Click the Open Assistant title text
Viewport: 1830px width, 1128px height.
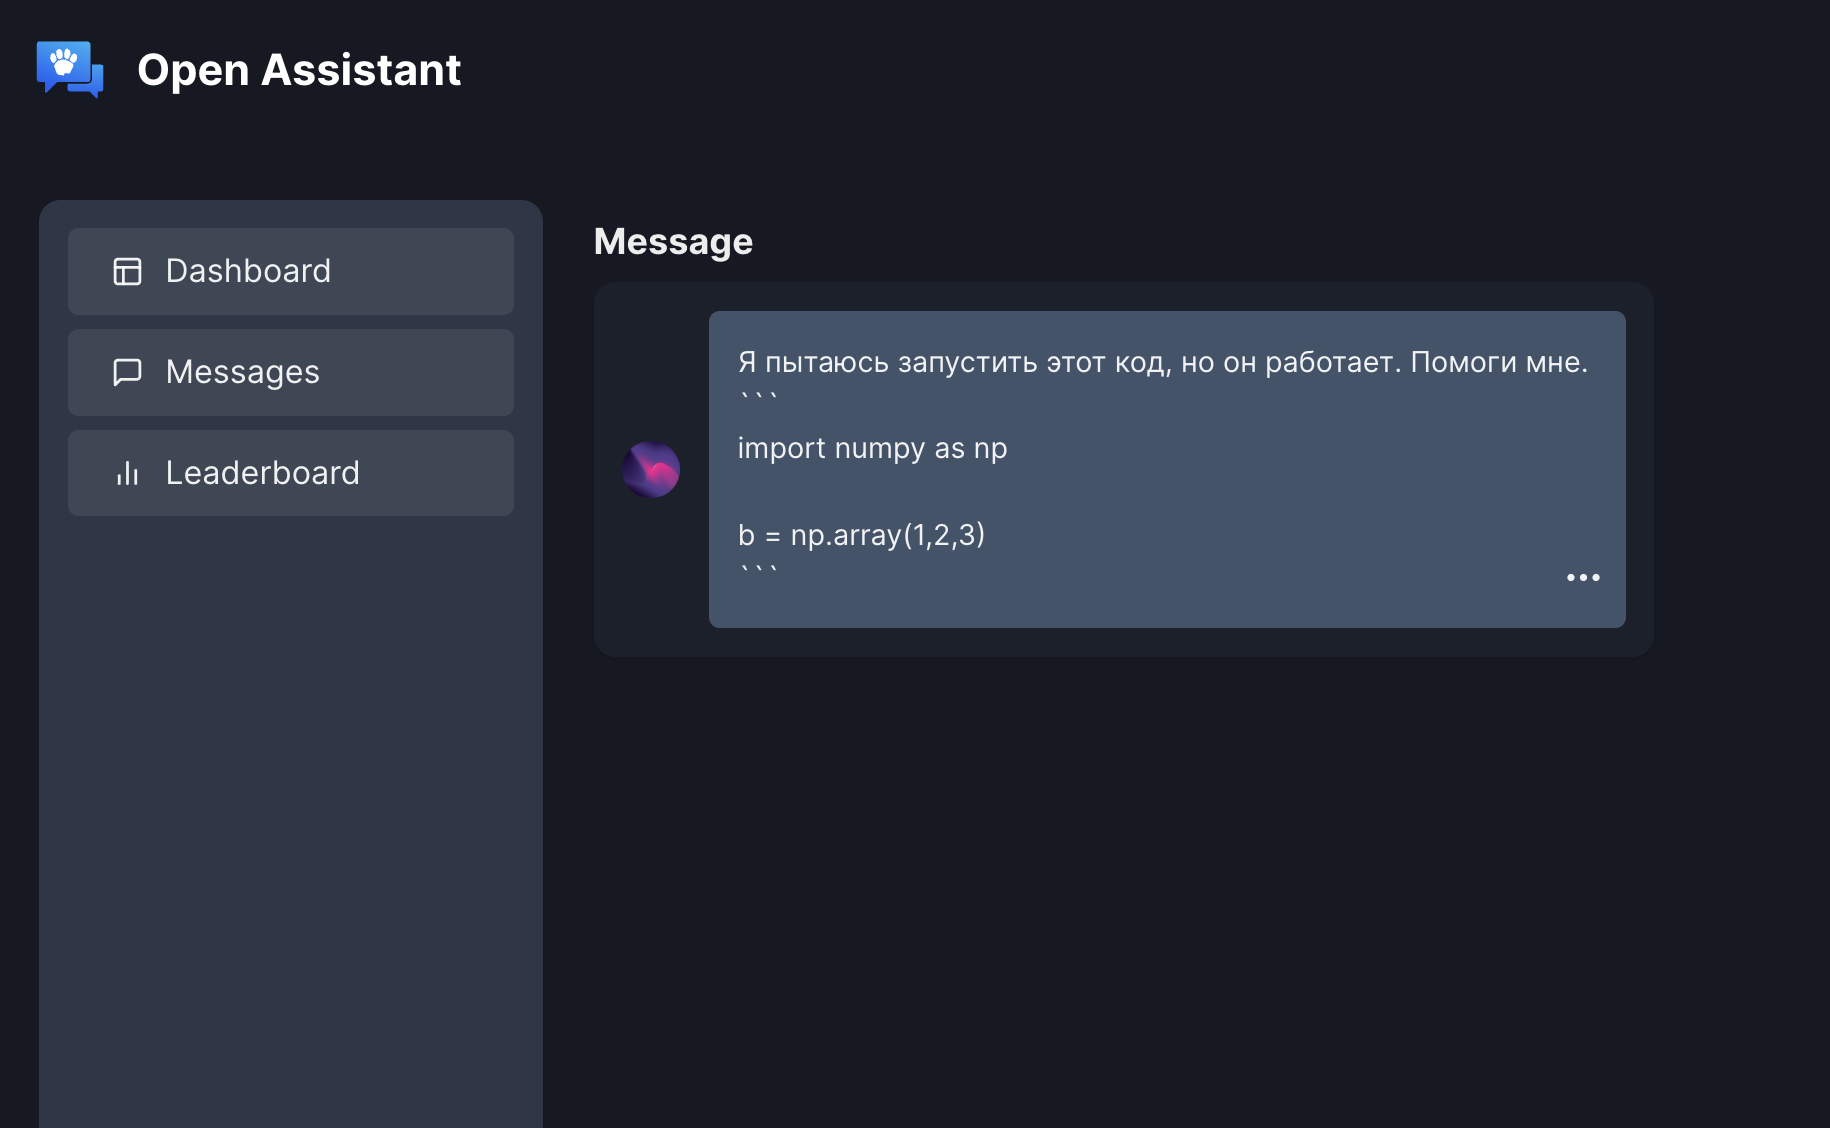(300, 70)
